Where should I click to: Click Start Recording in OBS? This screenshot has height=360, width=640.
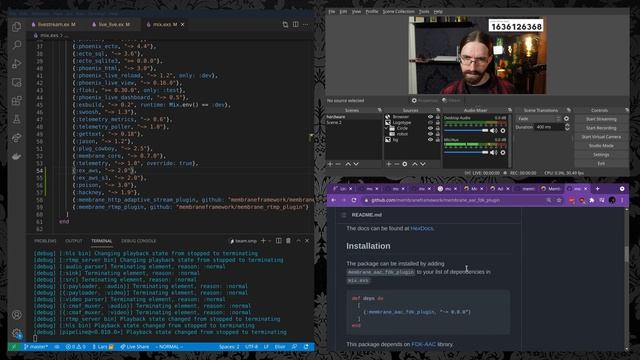click(601, 128)
